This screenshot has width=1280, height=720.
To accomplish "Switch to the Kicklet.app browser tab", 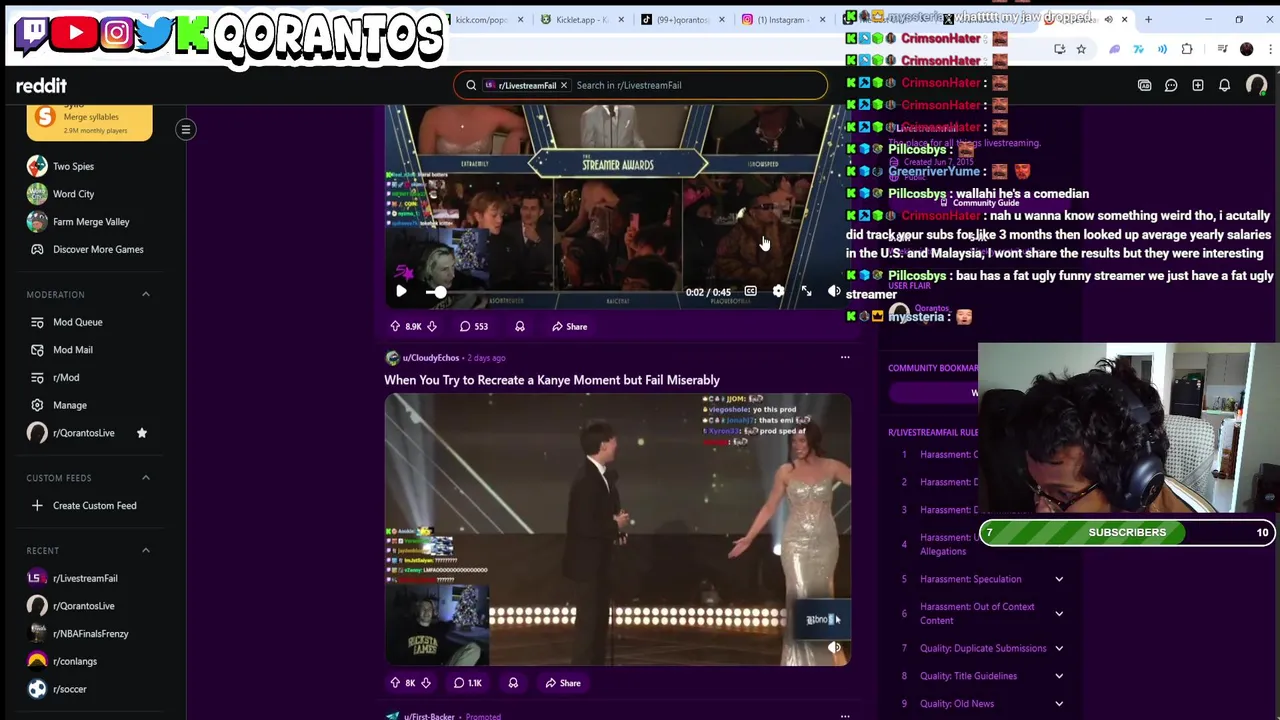I will pos(581,19).
